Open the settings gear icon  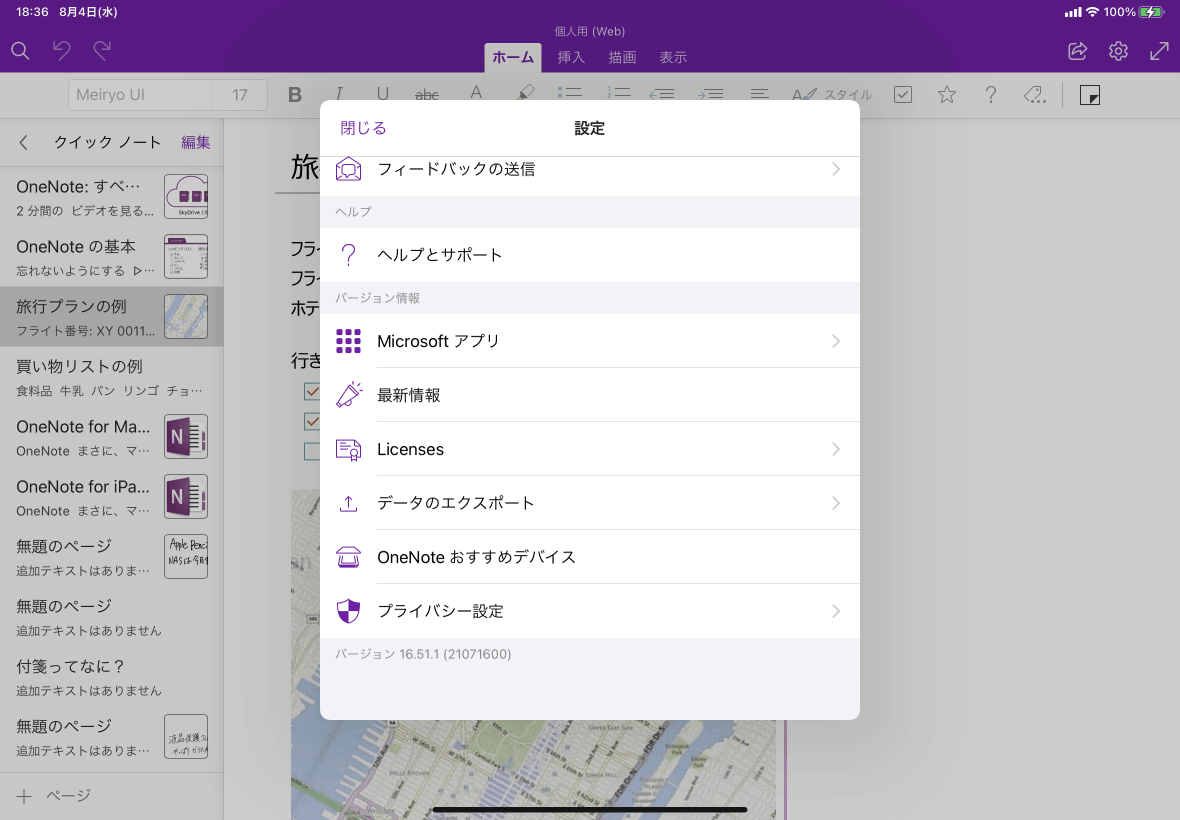point(1118,50)
